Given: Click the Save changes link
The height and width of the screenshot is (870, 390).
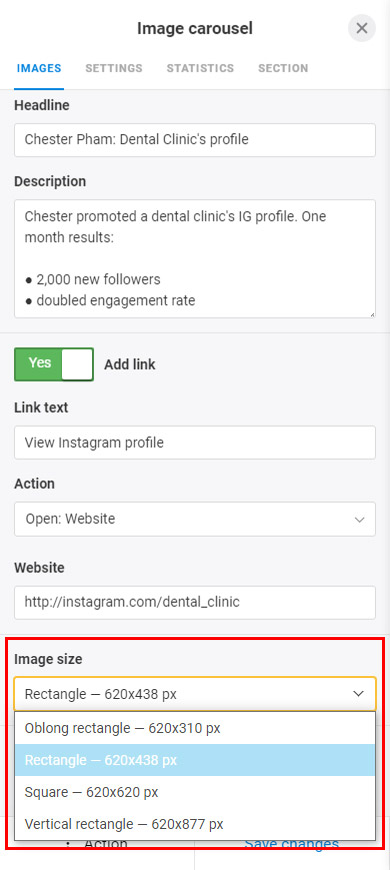Looking at the screenshot, I should click(291, 844).
